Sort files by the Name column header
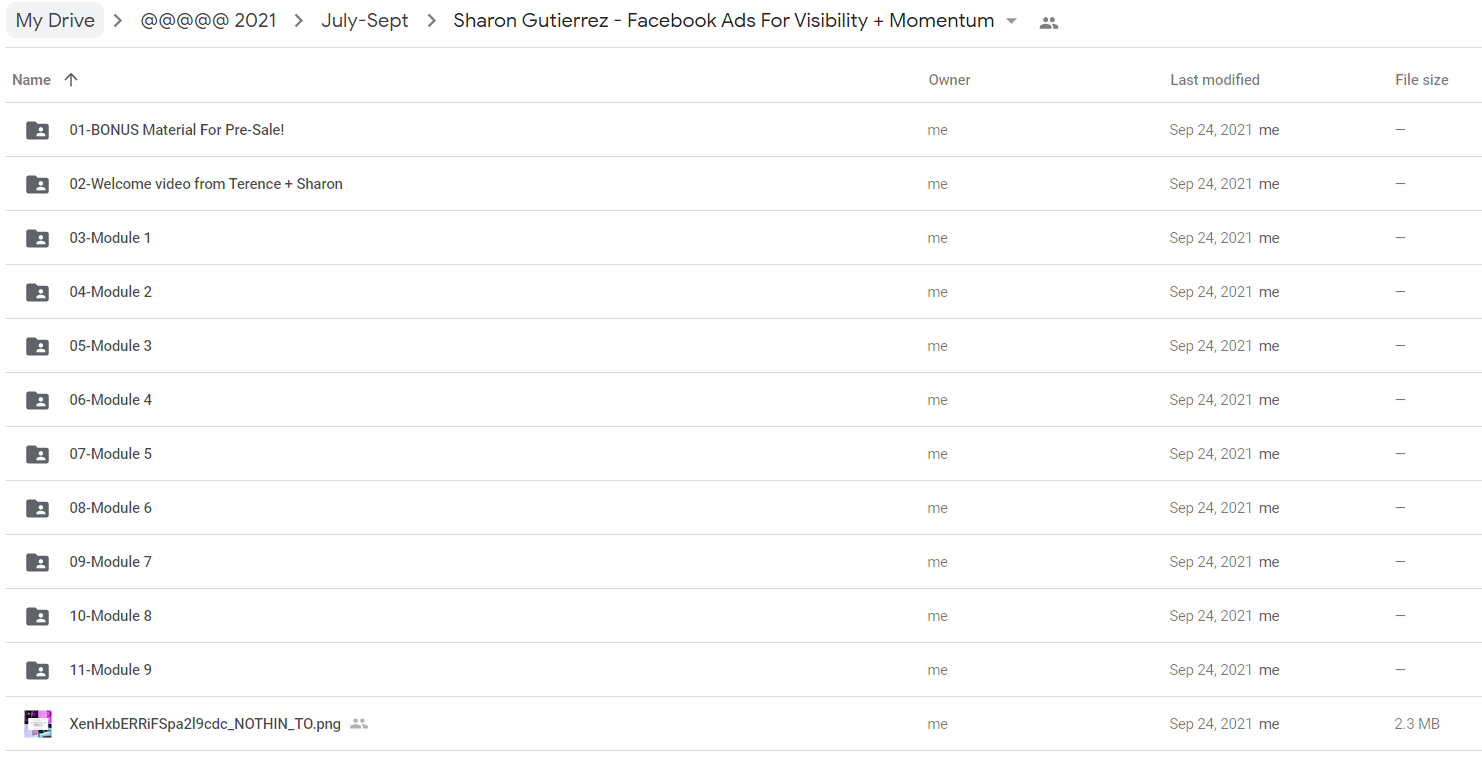Viewport: 1482px width, 760px height. tap(31, 80)
